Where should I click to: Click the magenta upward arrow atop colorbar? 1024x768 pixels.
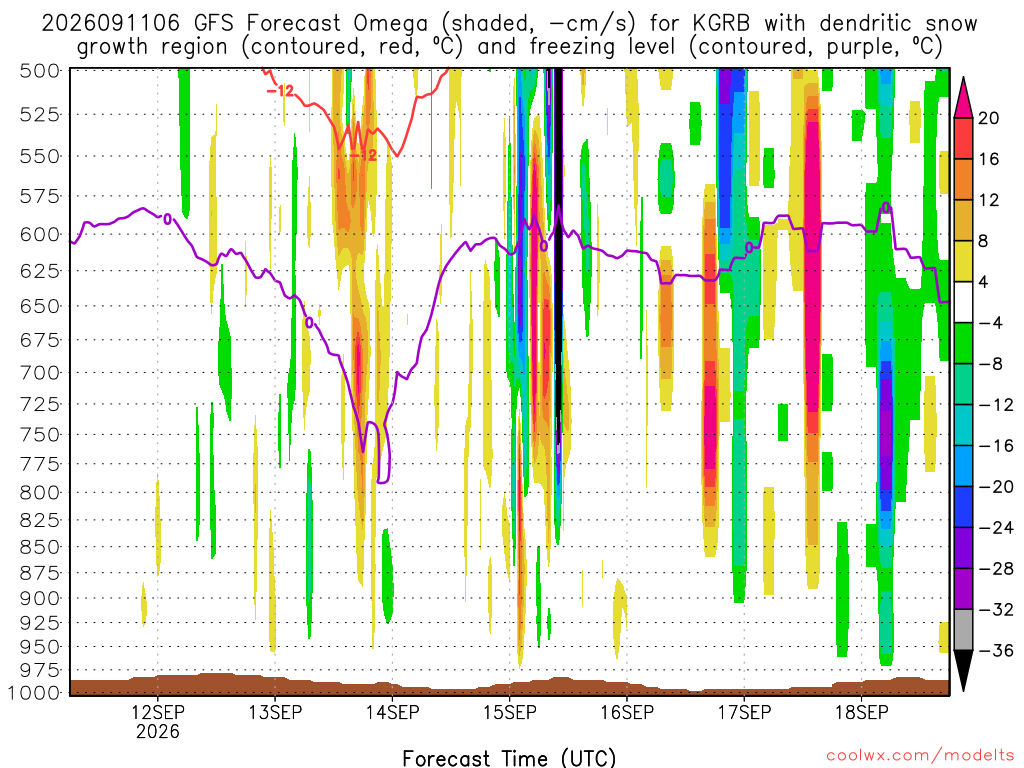click(963, 97)
